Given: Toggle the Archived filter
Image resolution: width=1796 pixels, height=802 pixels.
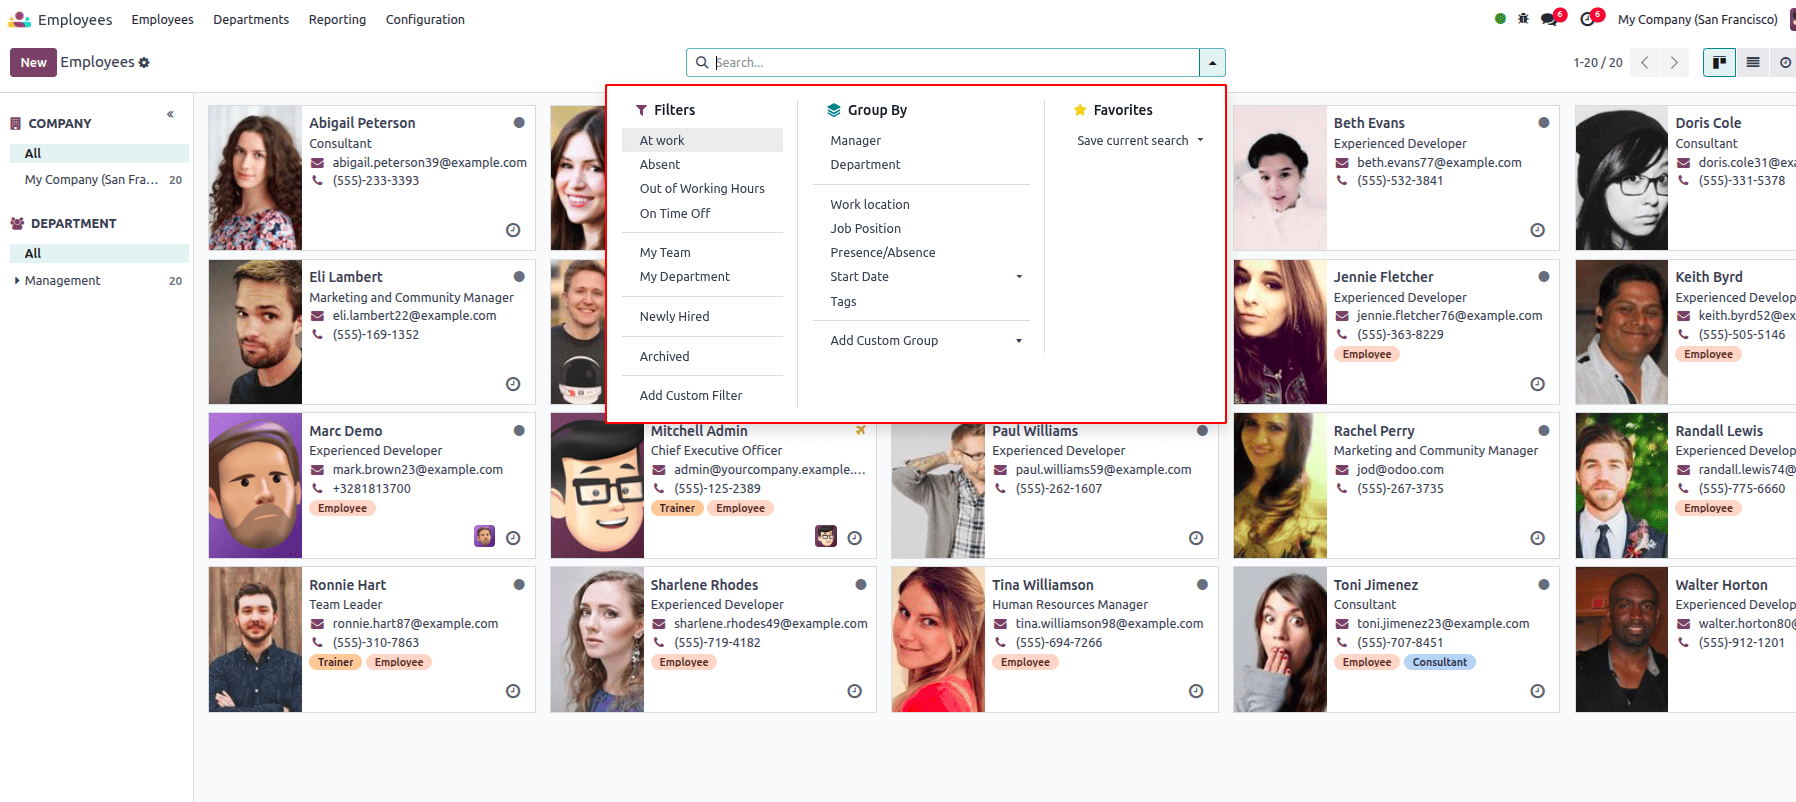Looking at the screenshot, I should (702, 356).
